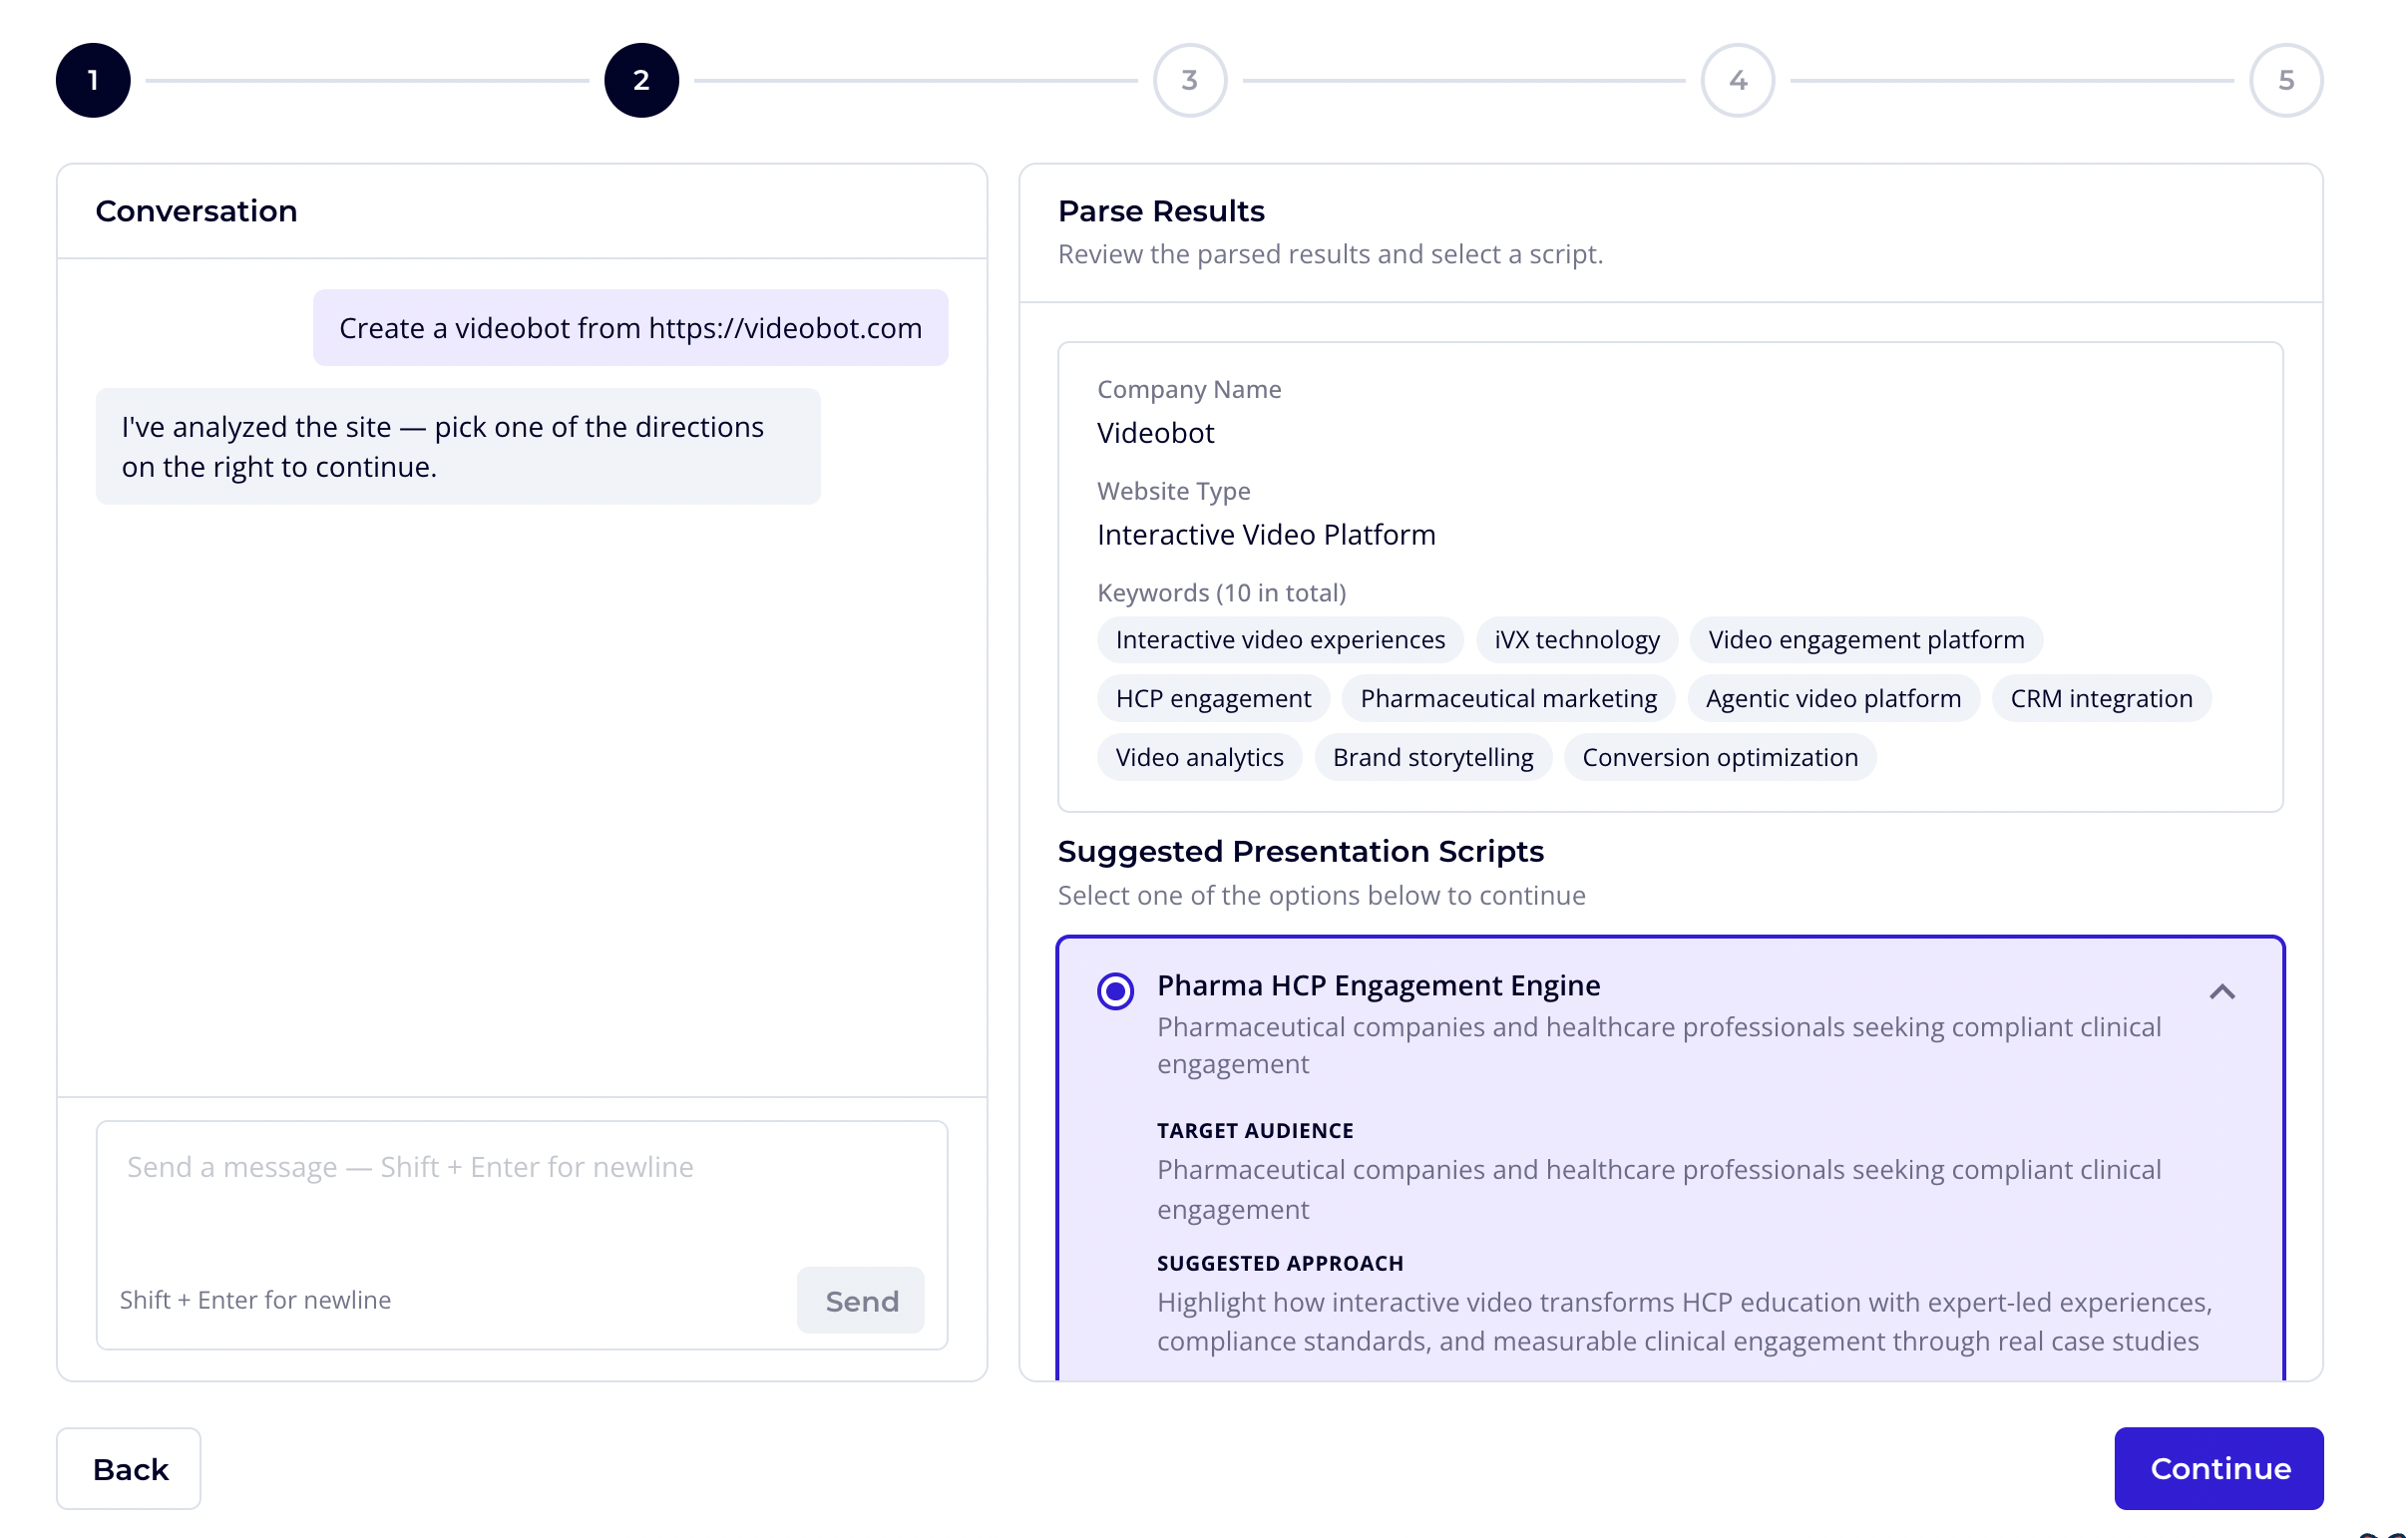Open step 4 in the stepper
Image resolution: width=2408 pixels, height=1538 pixels.
pos(1737,80)
